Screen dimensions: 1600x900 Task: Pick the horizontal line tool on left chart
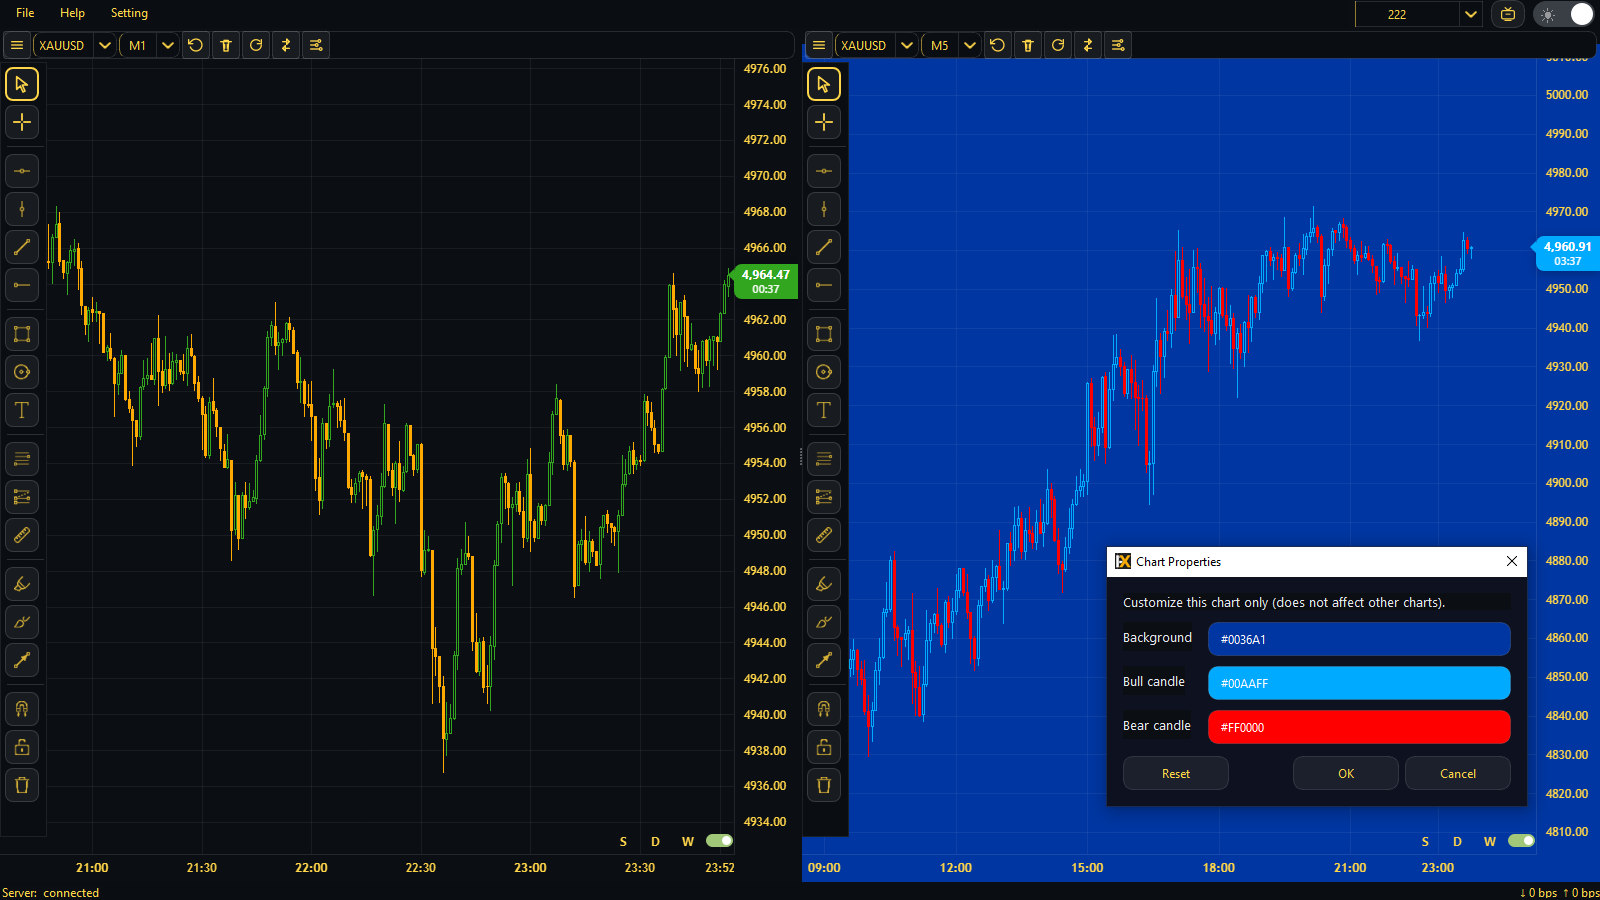[22, 171]
